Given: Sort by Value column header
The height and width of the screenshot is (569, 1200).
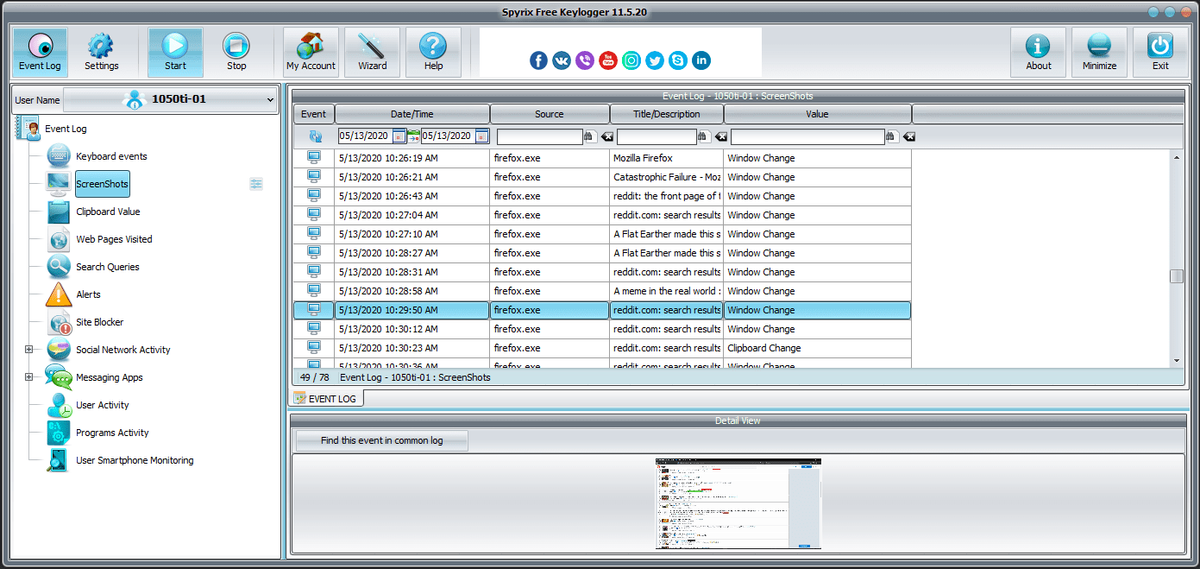Looking at the screenshot, I should pyautogui.click(x=818, y=114).
